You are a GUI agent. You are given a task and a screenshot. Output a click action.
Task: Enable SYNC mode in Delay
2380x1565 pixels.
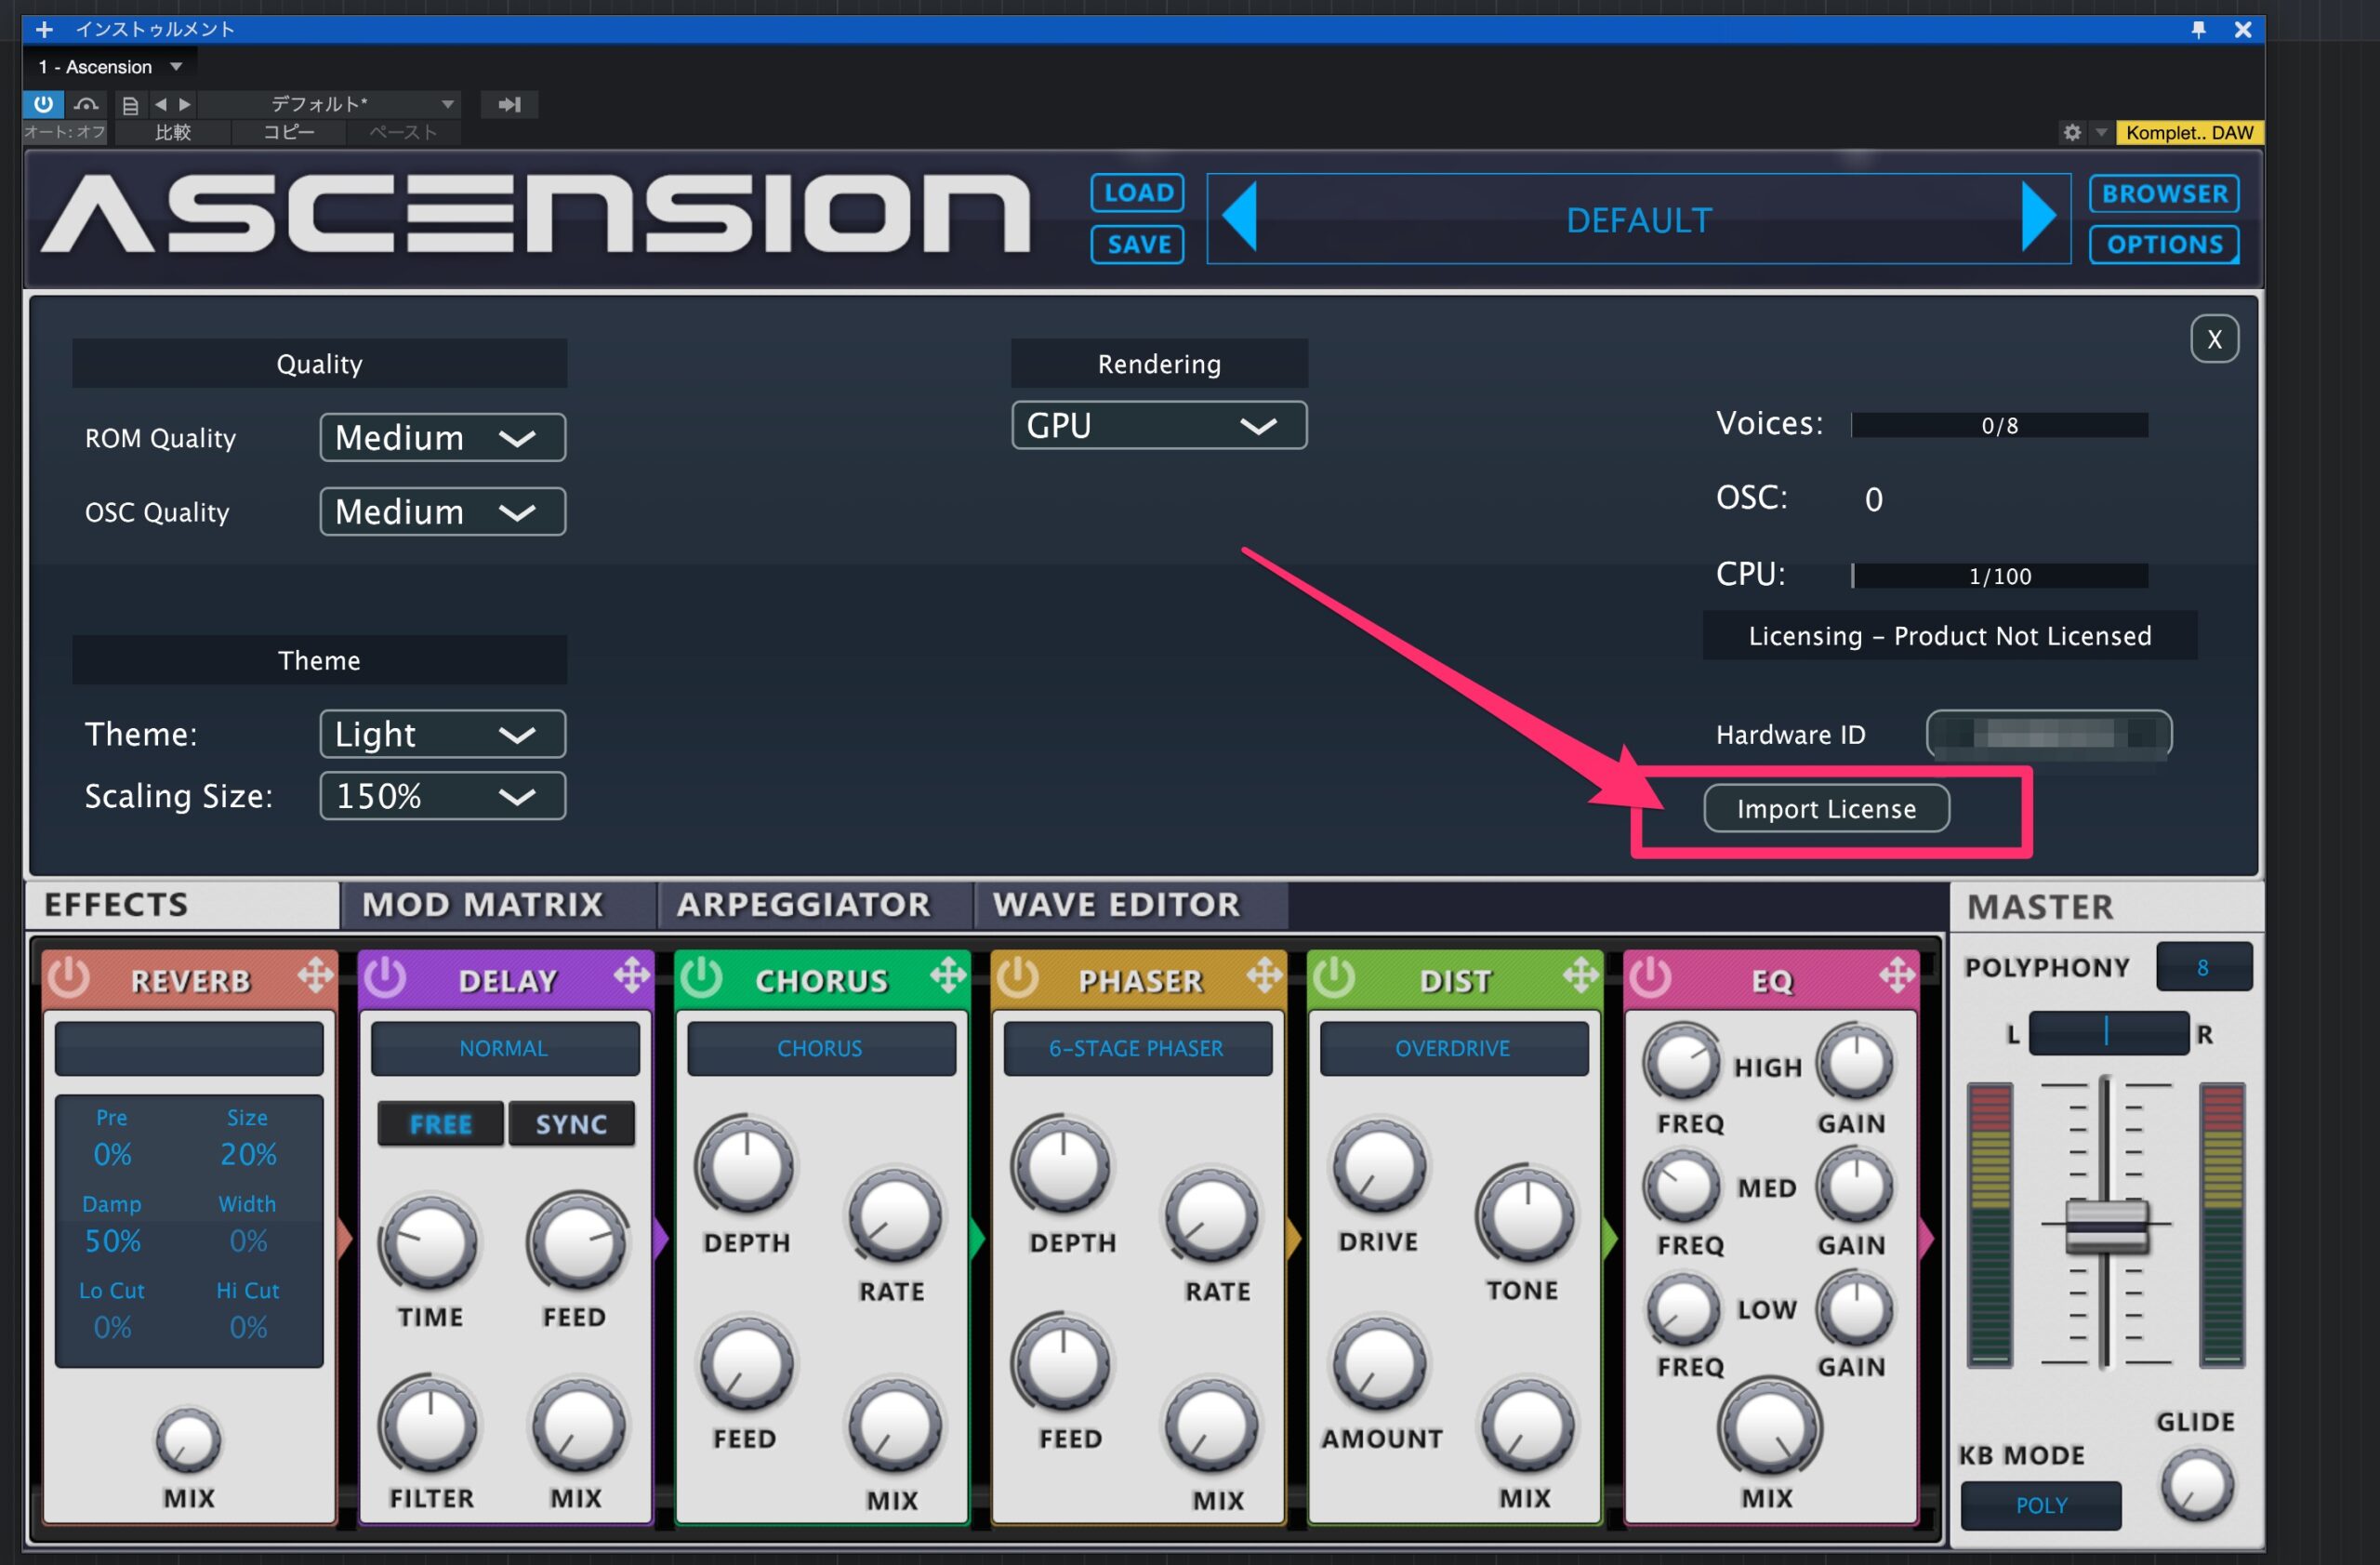(x=571, y=1124)
